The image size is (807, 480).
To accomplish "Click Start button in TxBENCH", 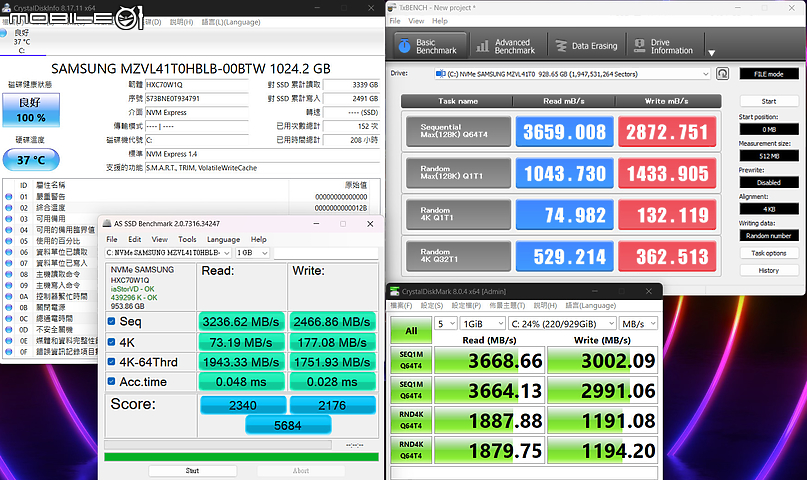I will (x=769, y=101).
